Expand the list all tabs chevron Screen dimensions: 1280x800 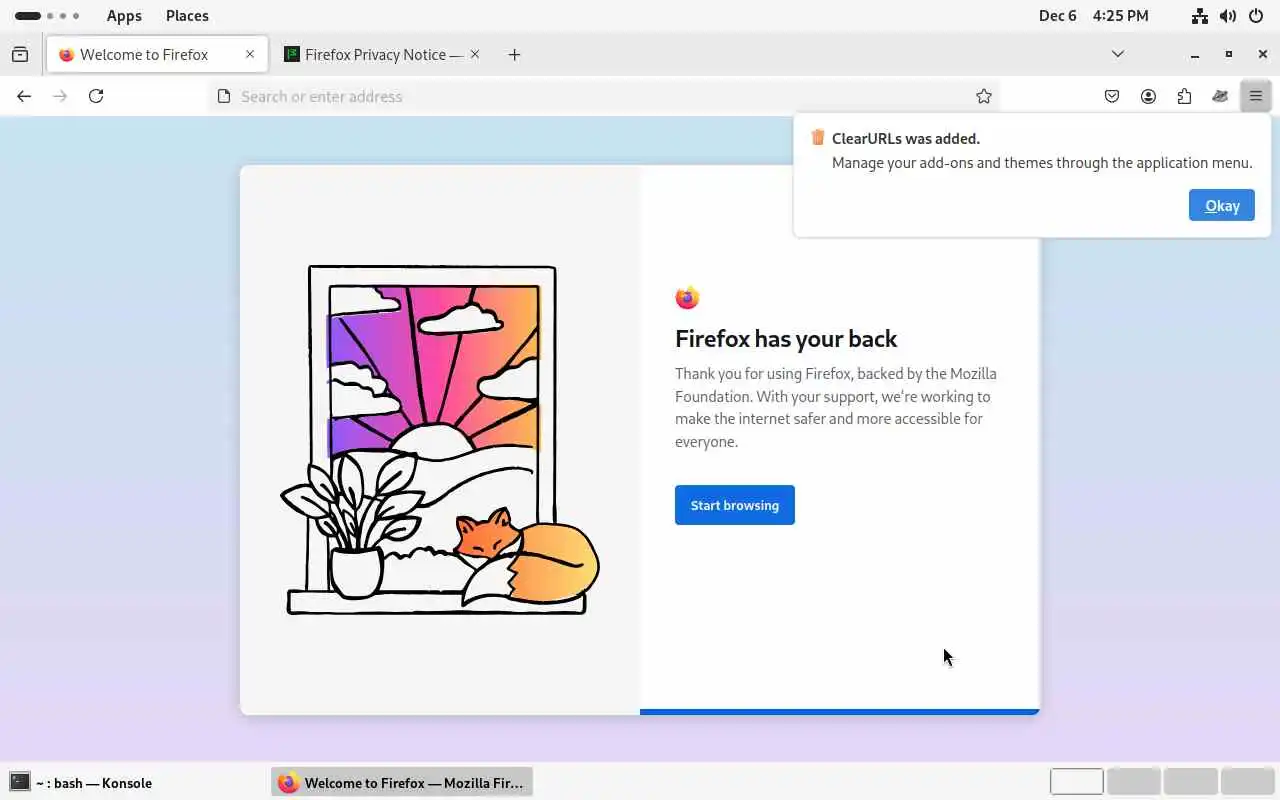[1118, 54]
